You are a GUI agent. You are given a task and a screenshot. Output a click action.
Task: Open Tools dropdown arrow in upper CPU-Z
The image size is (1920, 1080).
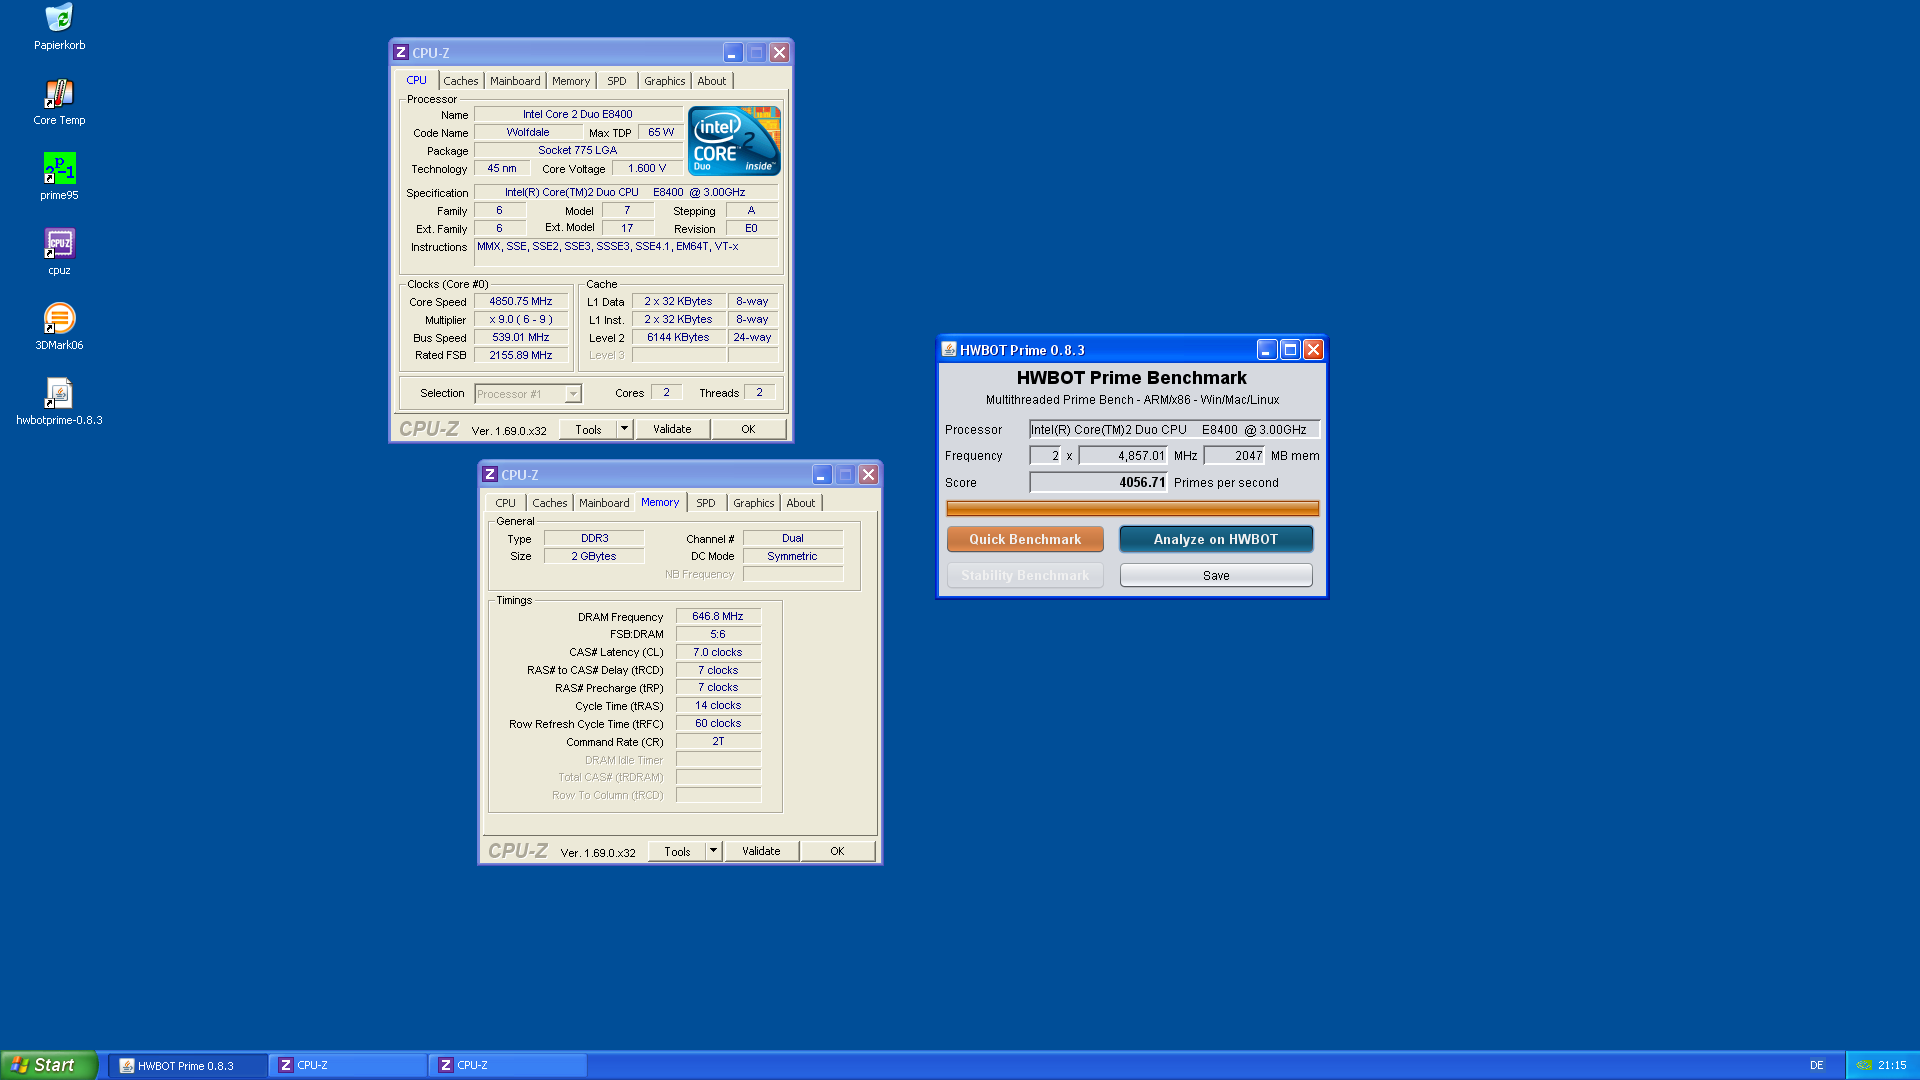coord(624,429)
